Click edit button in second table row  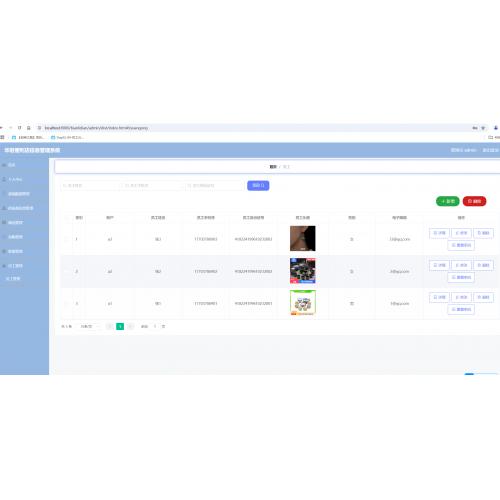(x=461, y=265)
